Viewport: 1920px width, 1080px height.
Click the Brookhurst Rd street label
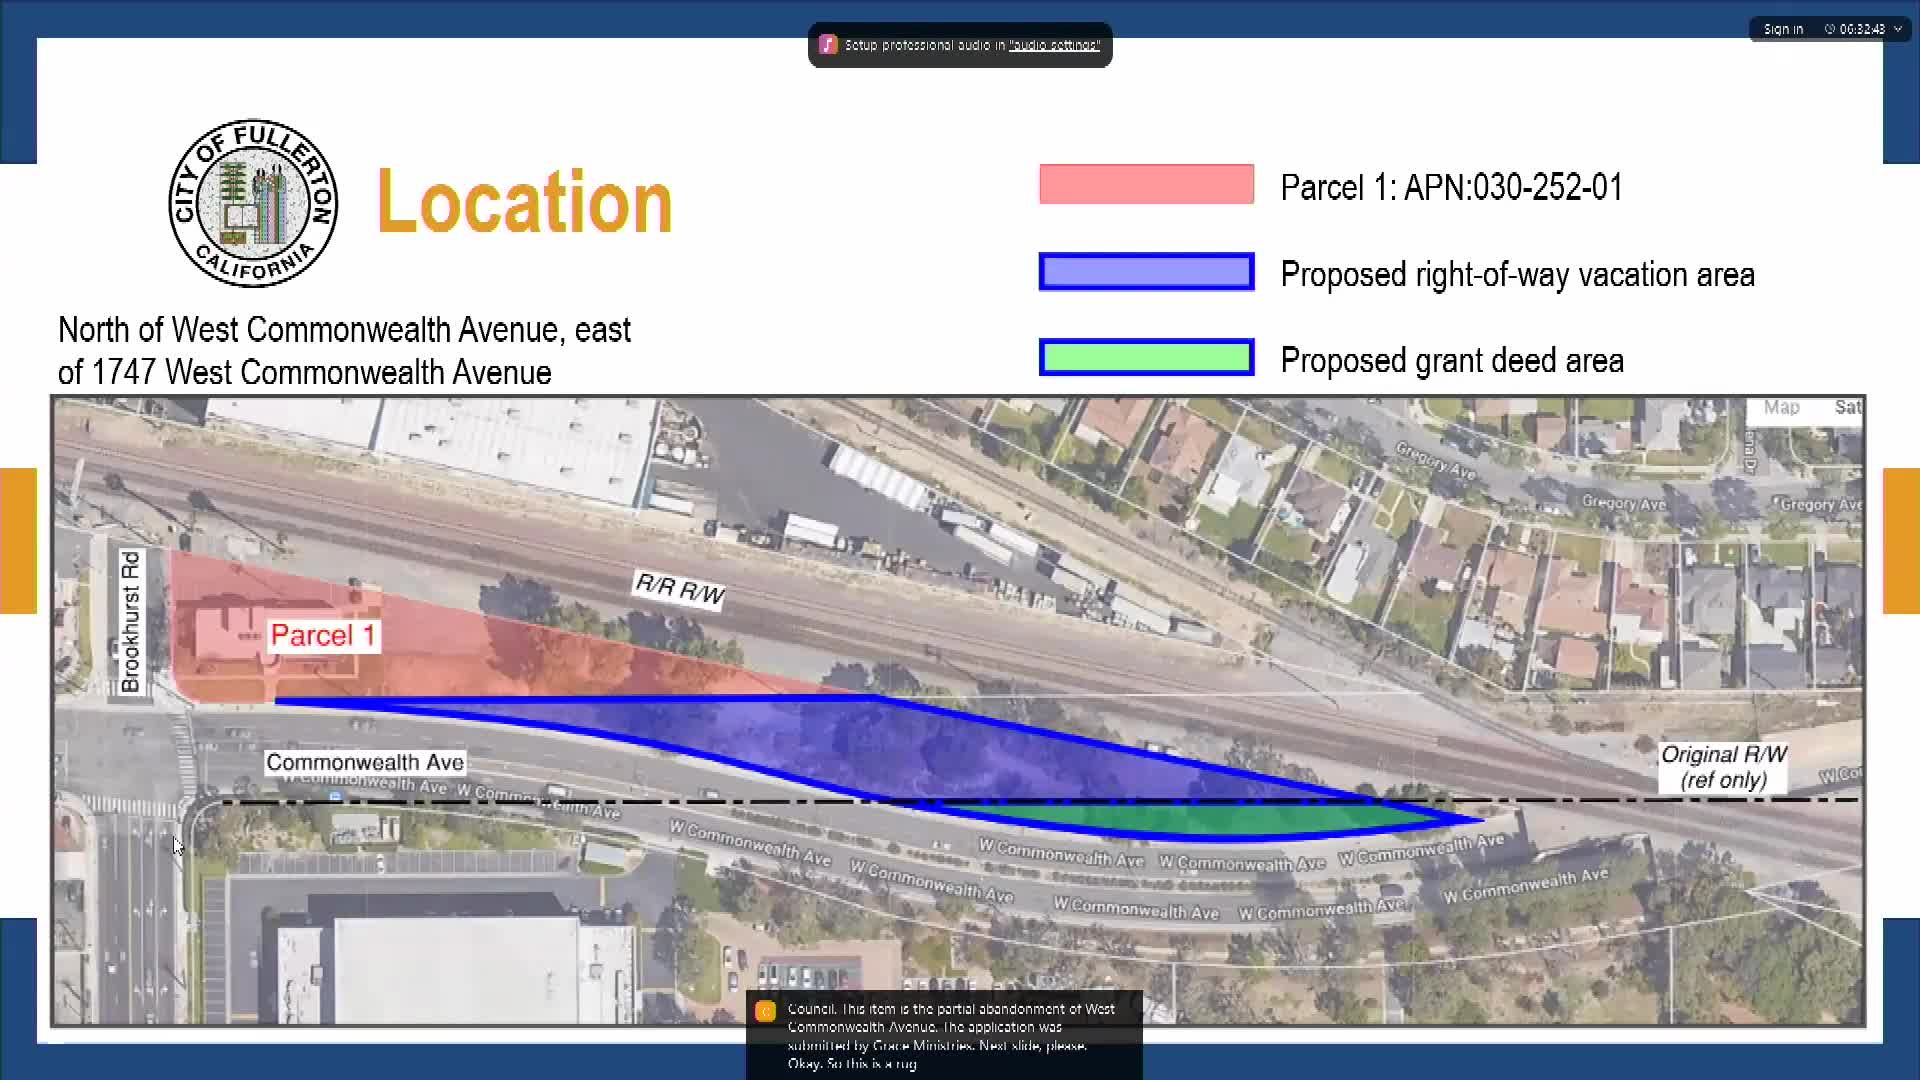[131, 621]
